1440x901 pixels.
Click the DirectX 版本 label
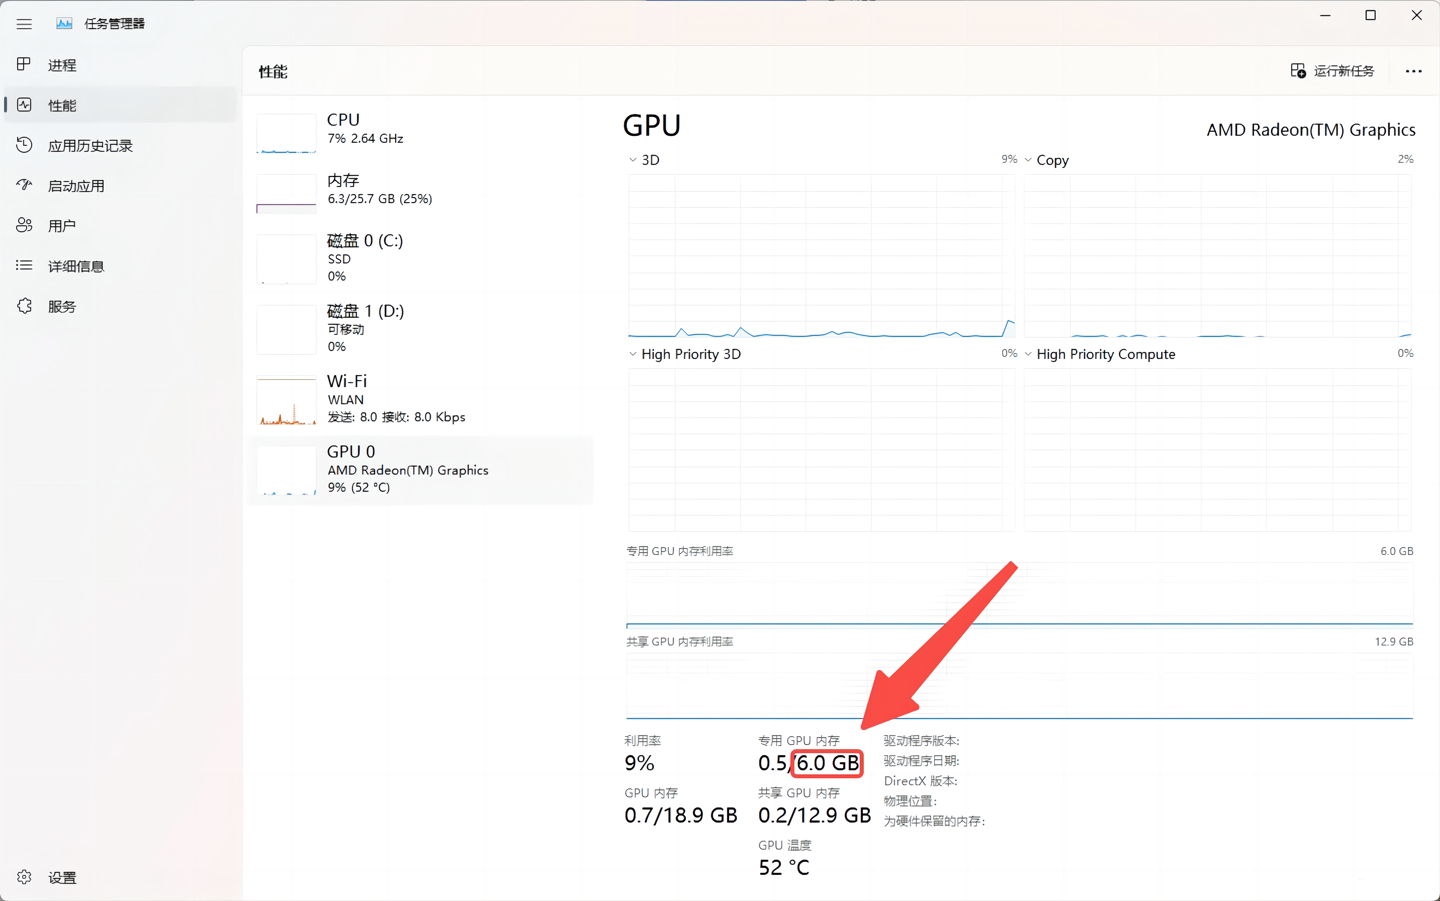pyautogui.click(x=920, y=781)
